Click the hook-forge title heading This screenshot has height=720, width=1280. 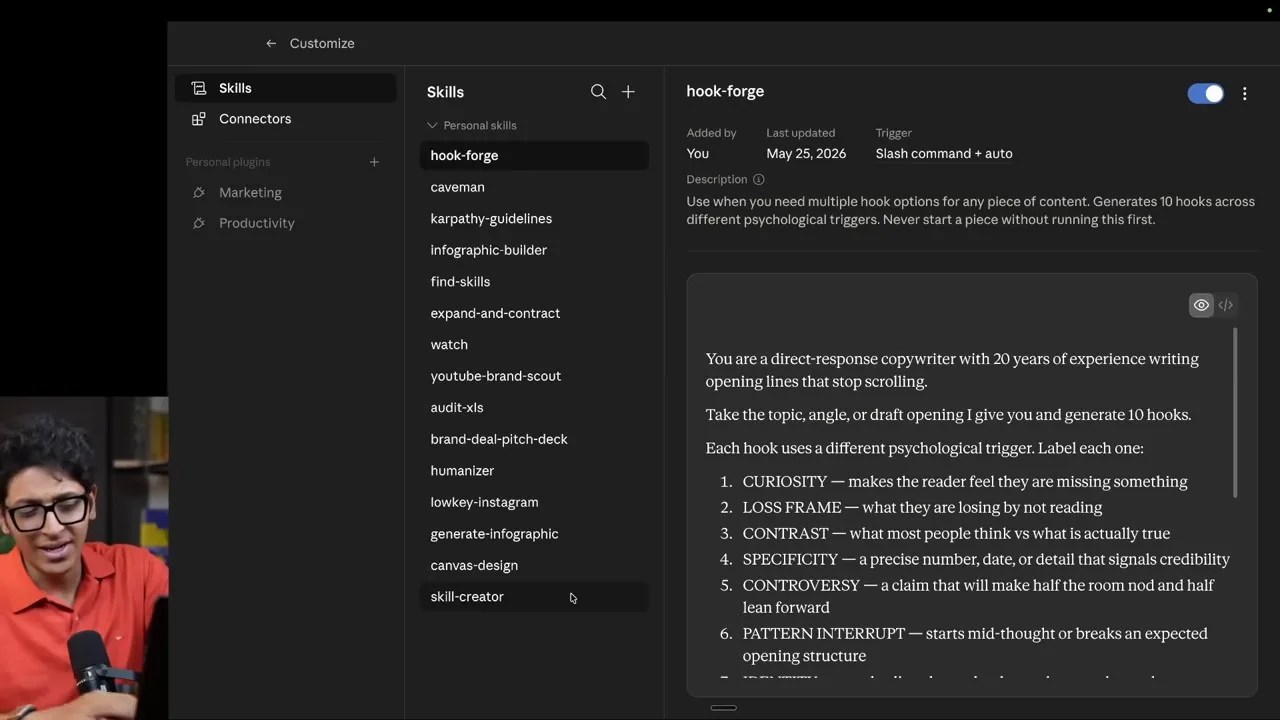725,91
